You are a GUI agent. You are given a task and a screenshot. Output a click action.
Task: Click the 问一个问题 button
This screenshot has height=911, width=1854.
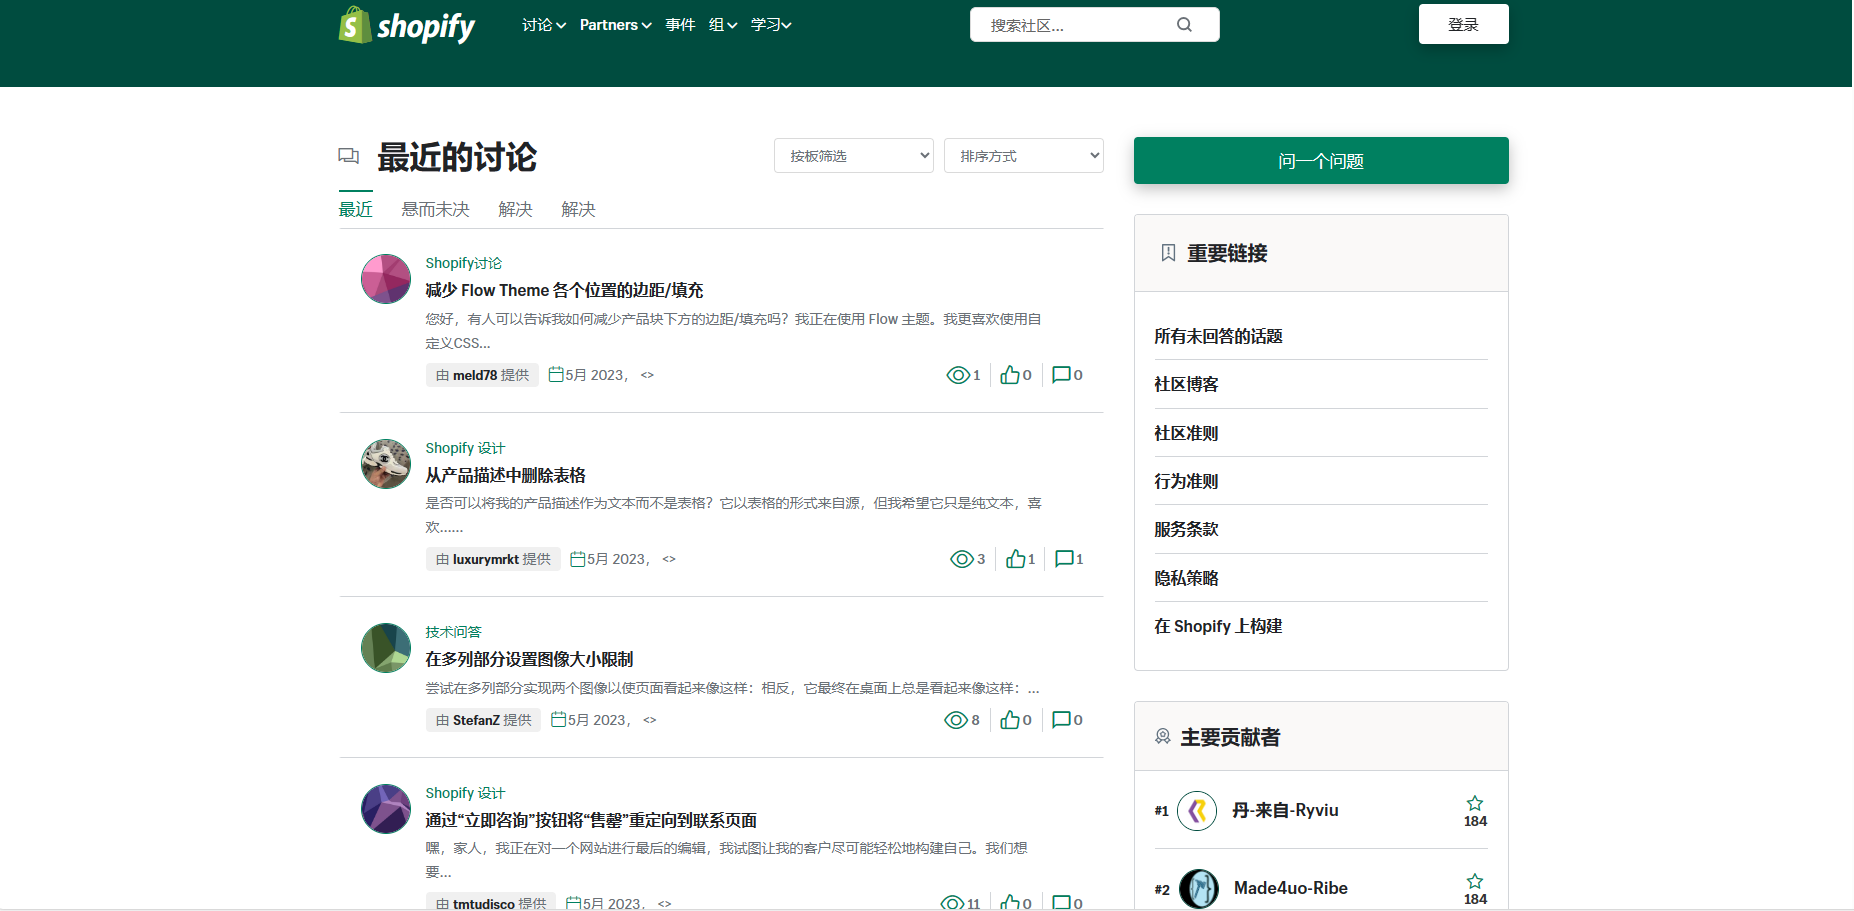click(x=1321, y=161)
